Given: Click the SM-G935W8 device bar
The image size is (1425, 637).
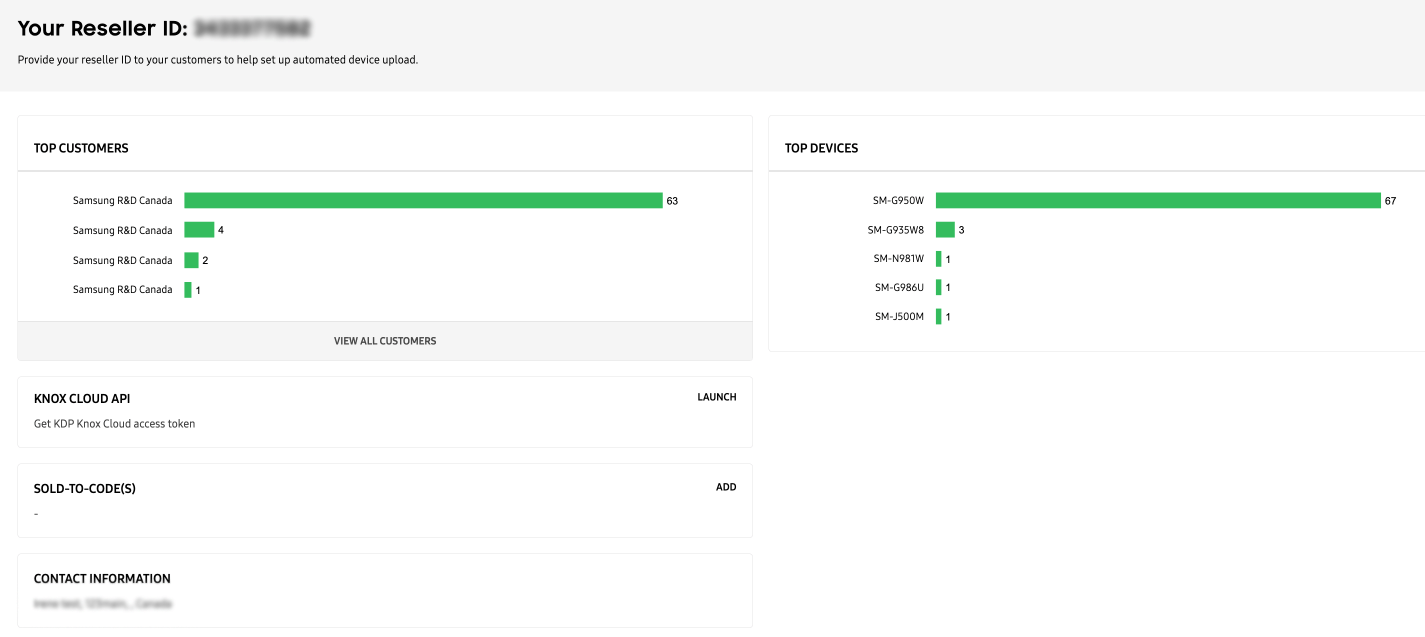Looking at the screenshot, I should point(945,230).
